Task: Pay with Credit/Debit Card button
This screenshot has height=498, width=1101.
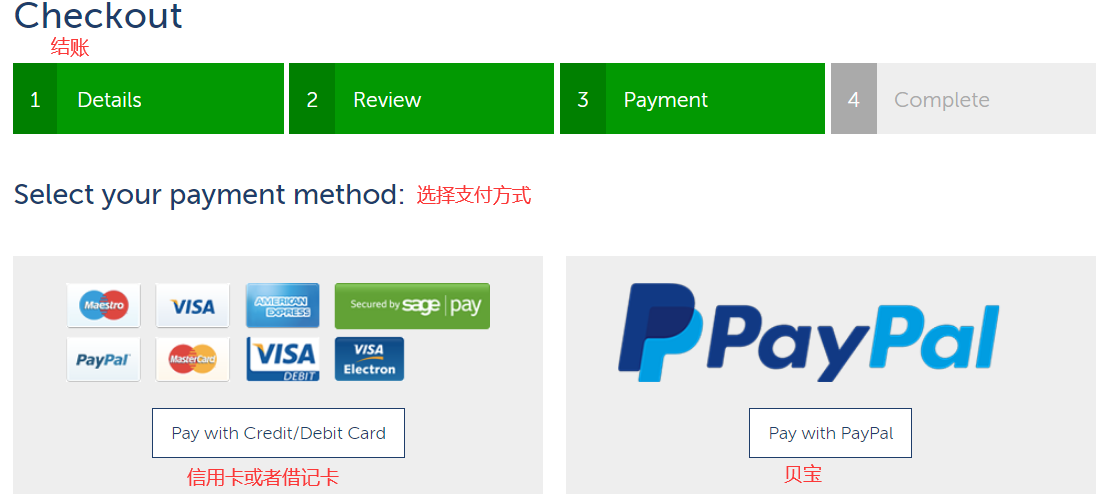Action: tap(278, 433)
